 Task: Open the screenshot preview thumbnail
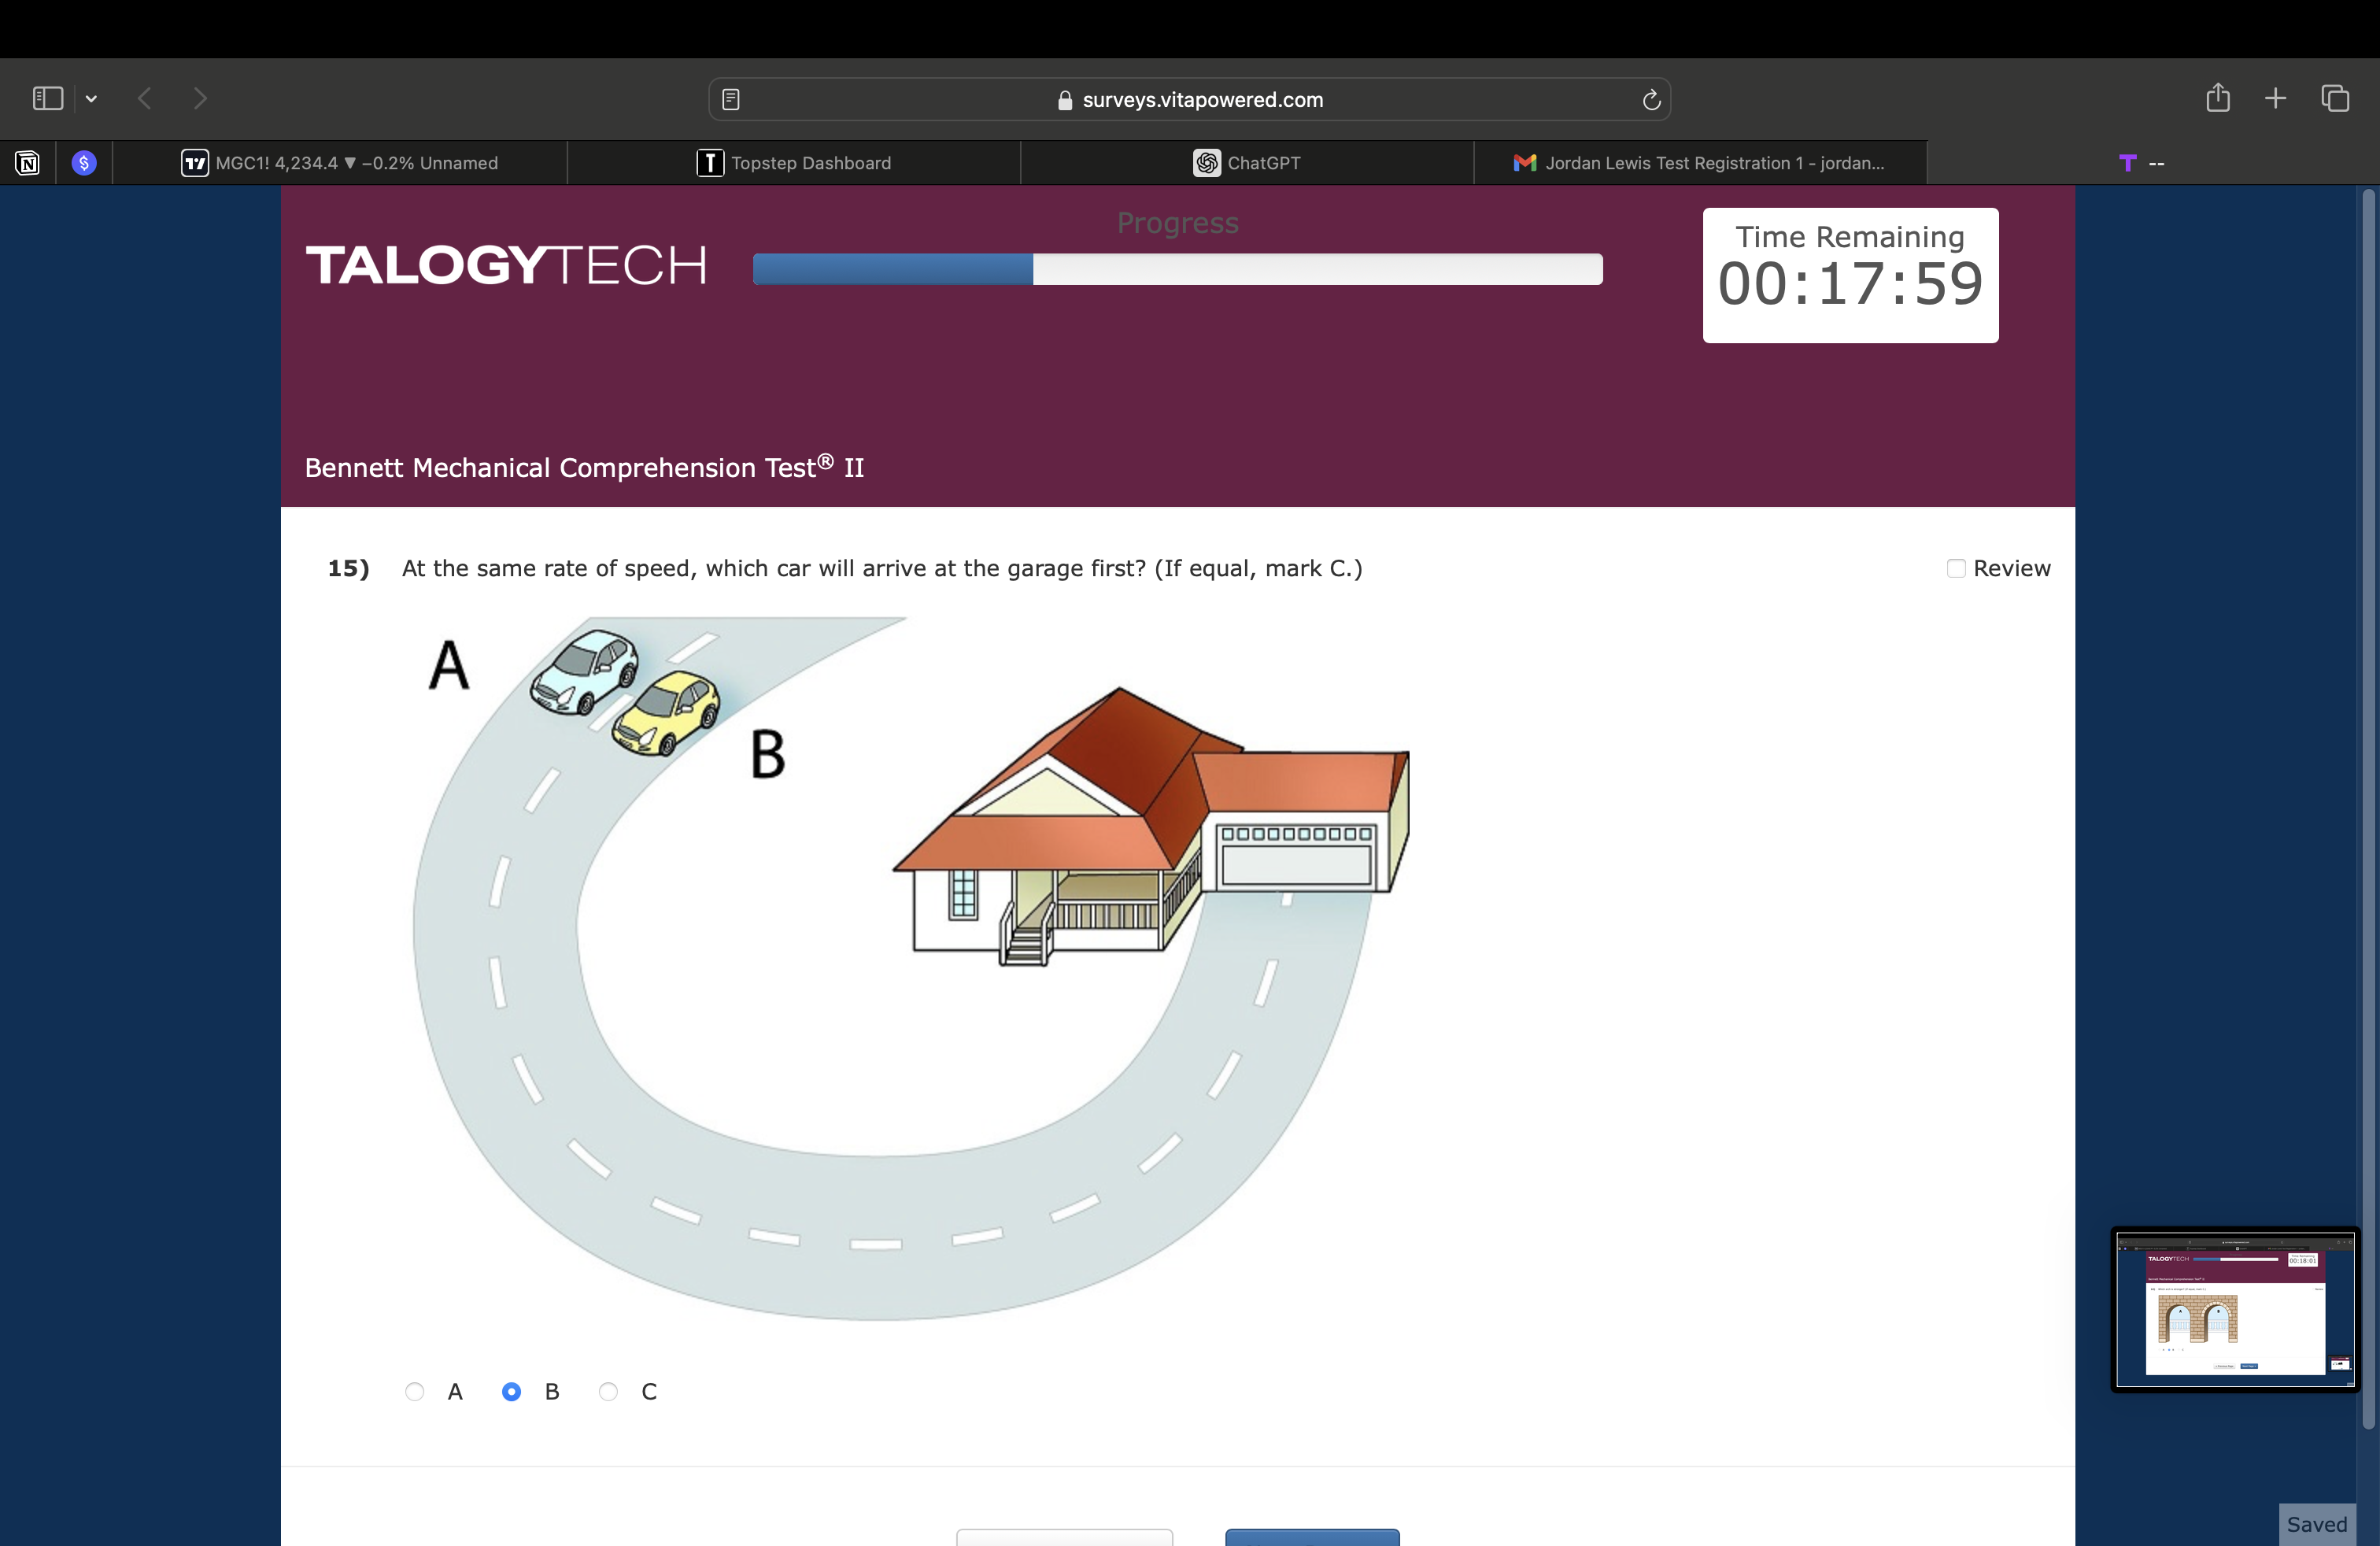[2235, 1308]
